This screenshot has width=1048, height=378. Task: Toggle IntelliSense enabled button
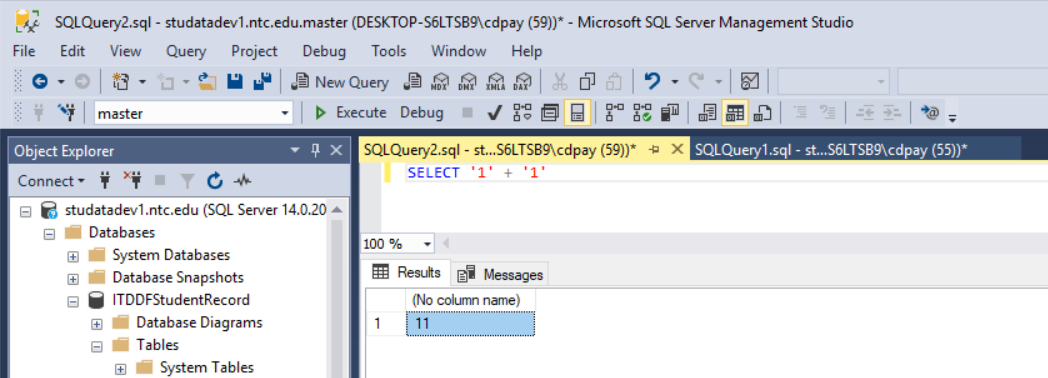point(577,113)
